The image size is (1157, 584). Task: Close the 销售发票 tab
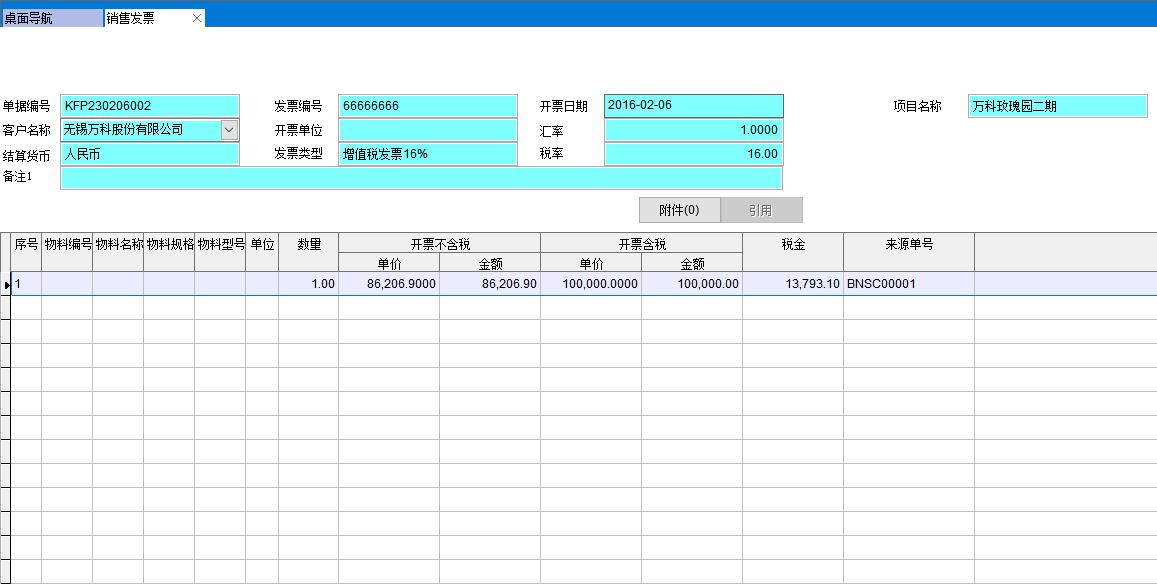[x=197, y=18]
